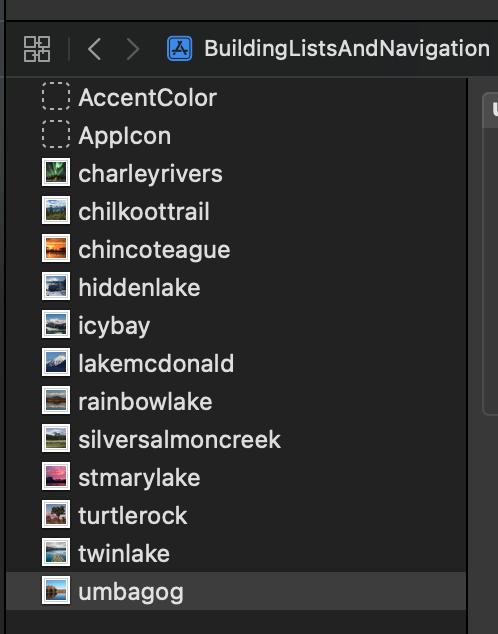Select the rainbowlake asset name
The image size is (498, 634).
tap(145, 402)
